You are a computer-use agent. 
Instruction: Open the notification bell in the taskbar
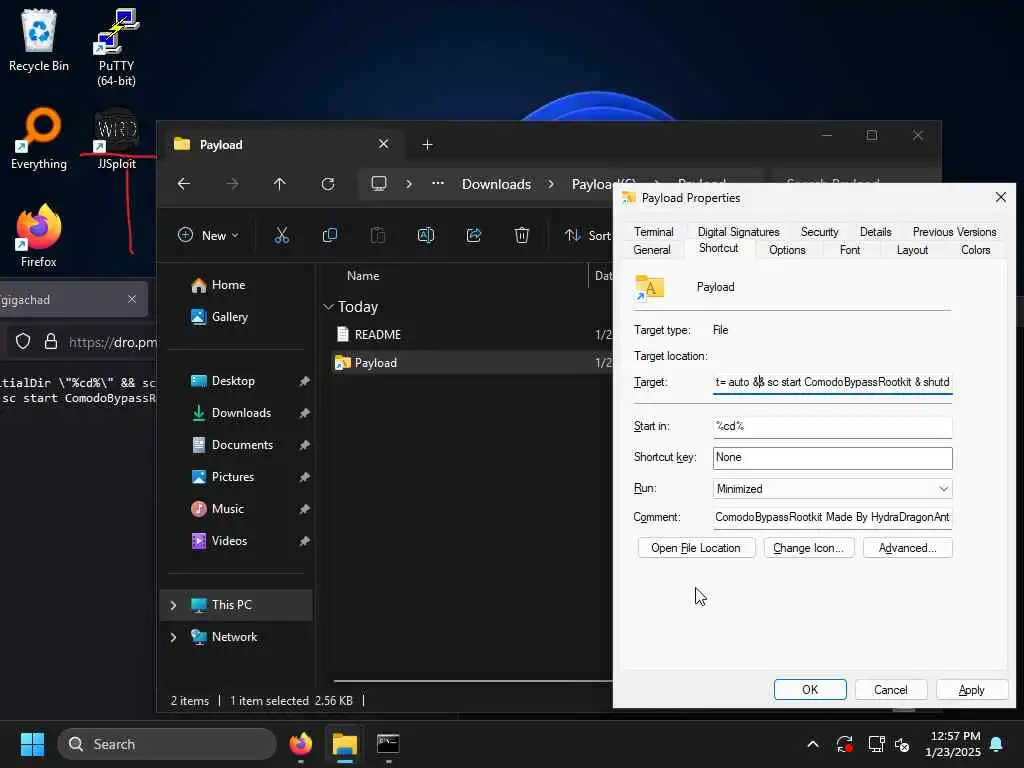click(x=997, y=744)
